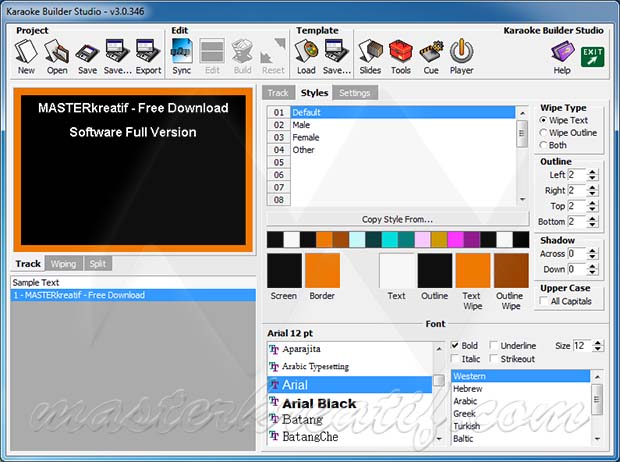Viewport: 620px width, 462px height.
Task: Pick the Screen color swatch
Action: coord(284,271)
